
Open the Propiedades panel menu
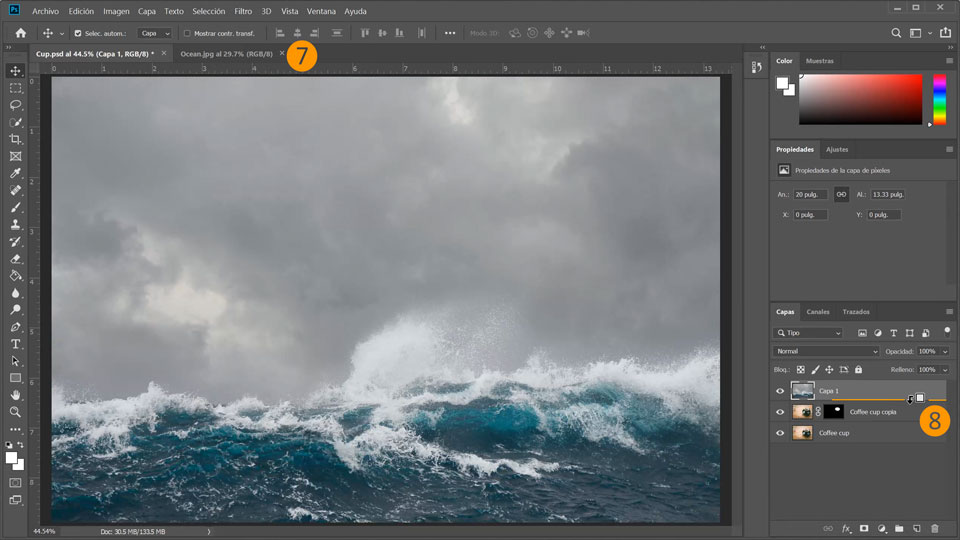949,149
